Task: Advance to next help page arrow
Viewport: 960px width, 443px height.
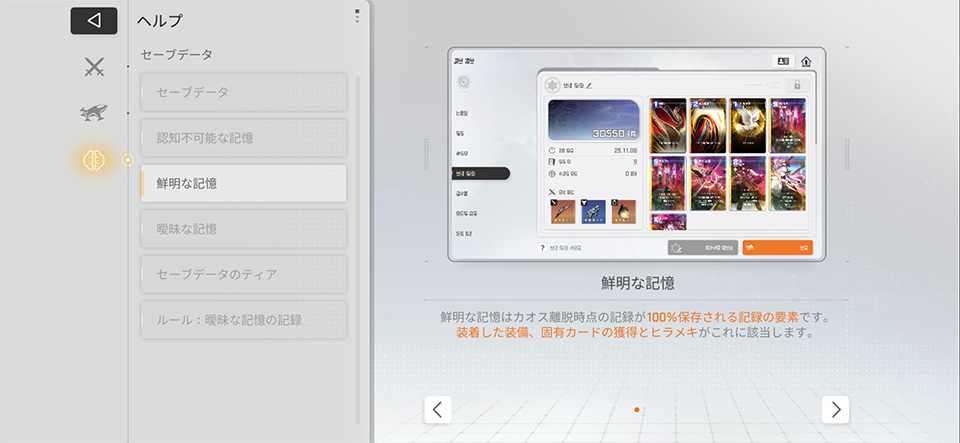Action: click(835, 409)
